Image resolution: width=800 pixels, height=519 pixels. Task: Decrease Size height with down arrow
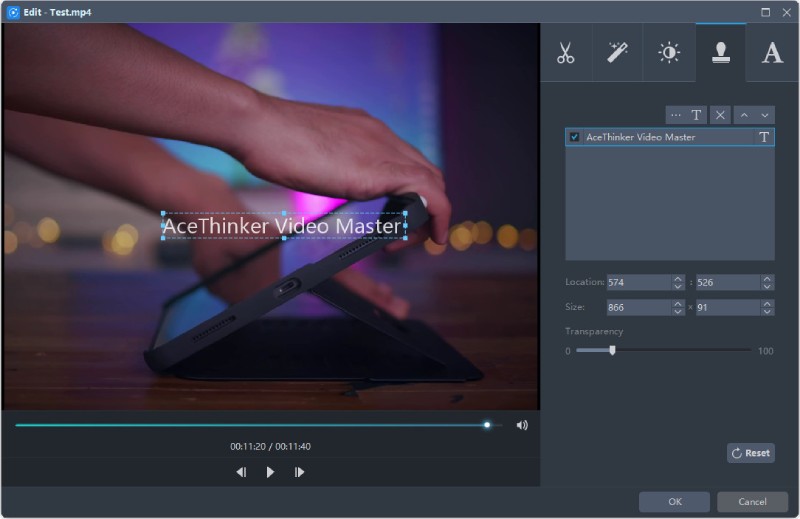[x=767, y=311]
